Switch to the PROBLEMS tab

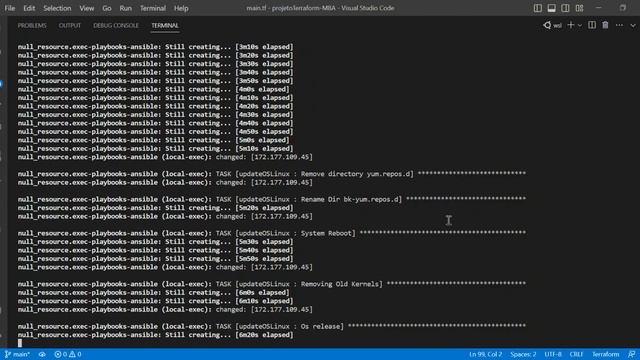coord(32,25)
